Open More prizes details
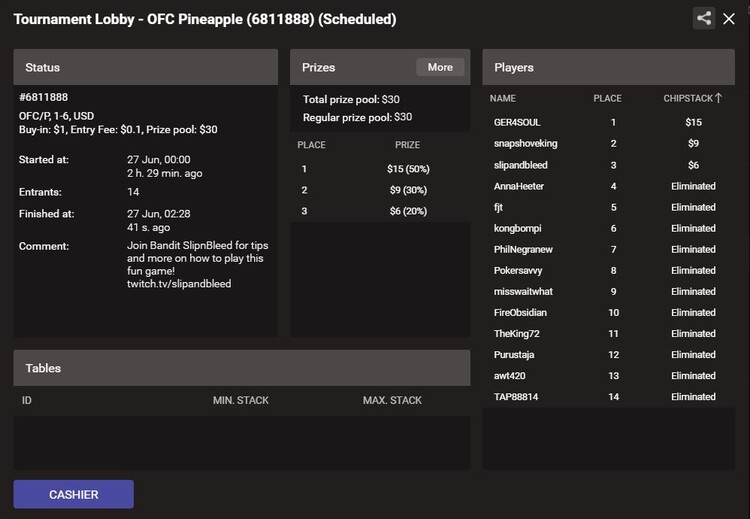 [x=440, y=67]
